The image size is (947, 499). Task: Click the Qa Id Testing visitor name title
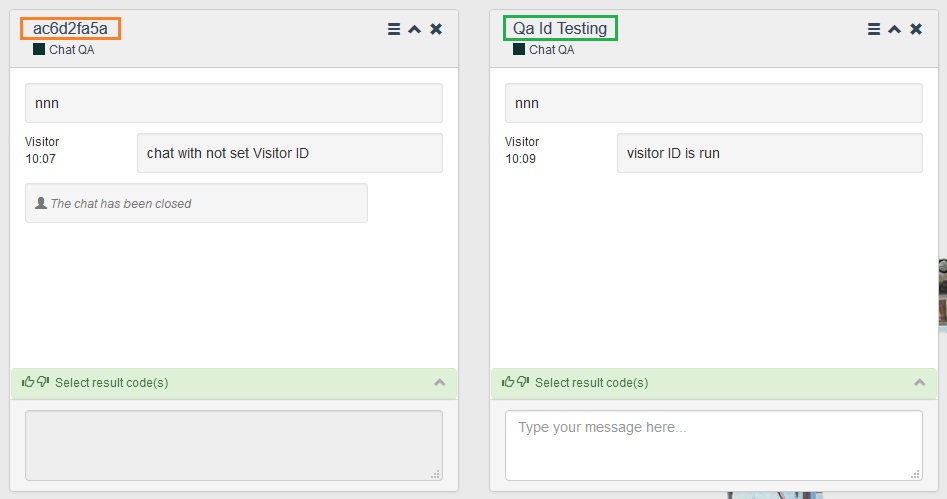click(560, 28)
